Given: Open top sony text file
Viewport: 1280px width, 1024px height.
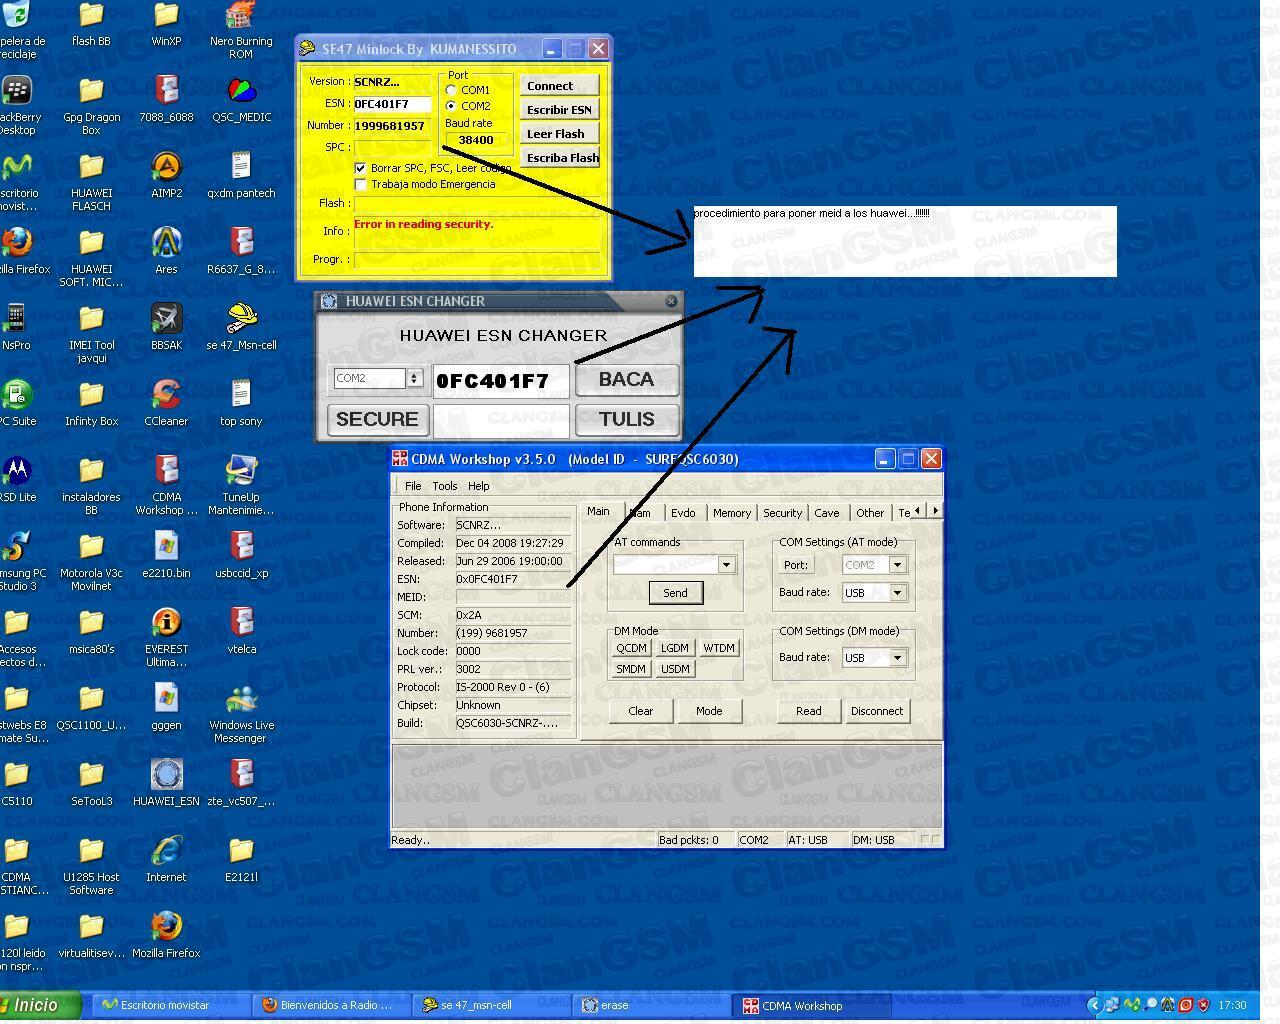Looking at the screenshot, I should point(241,395).
